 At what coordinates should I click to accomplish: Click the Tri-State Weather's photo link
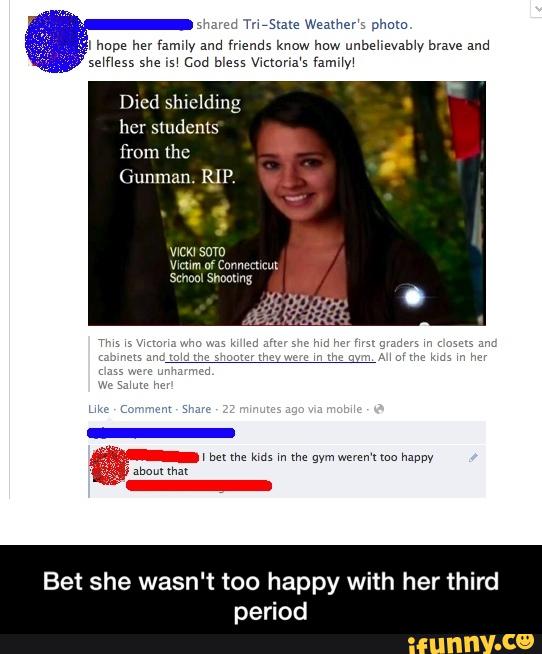(x=328, y=25)
